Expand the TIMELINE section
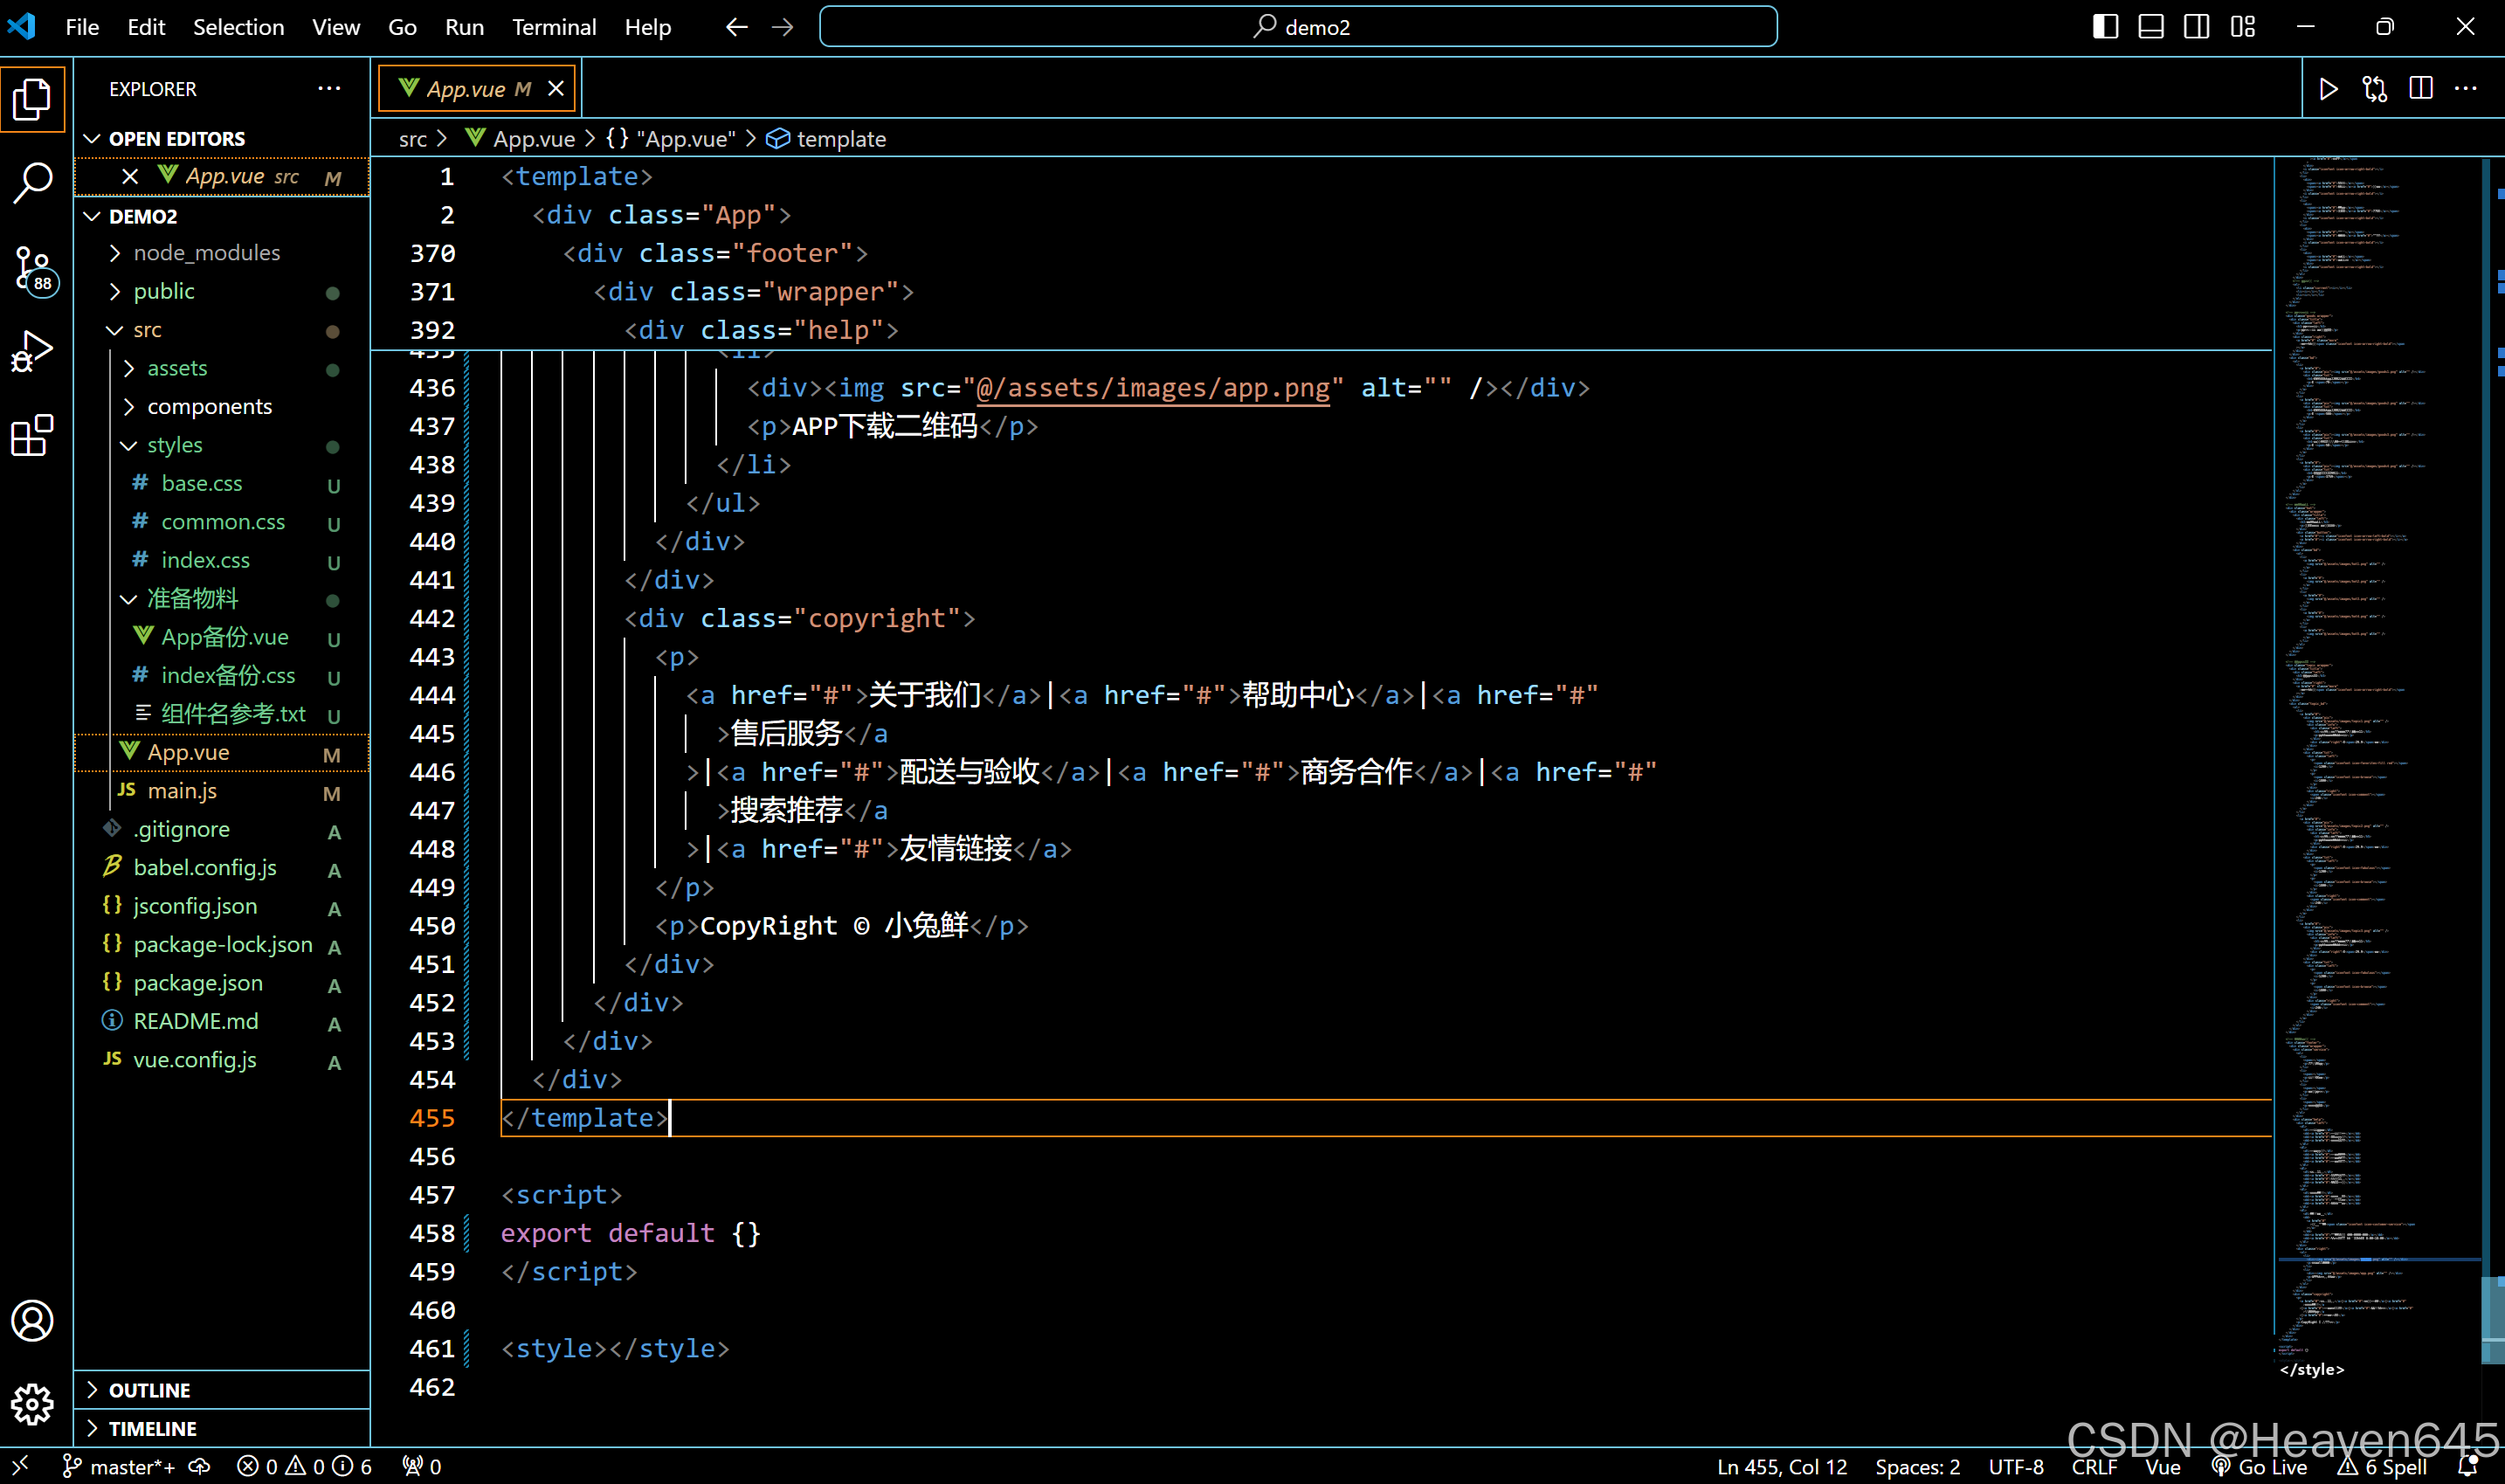The width and height of the screenshot is (2505, 1484). click(x=221, y=1428)
